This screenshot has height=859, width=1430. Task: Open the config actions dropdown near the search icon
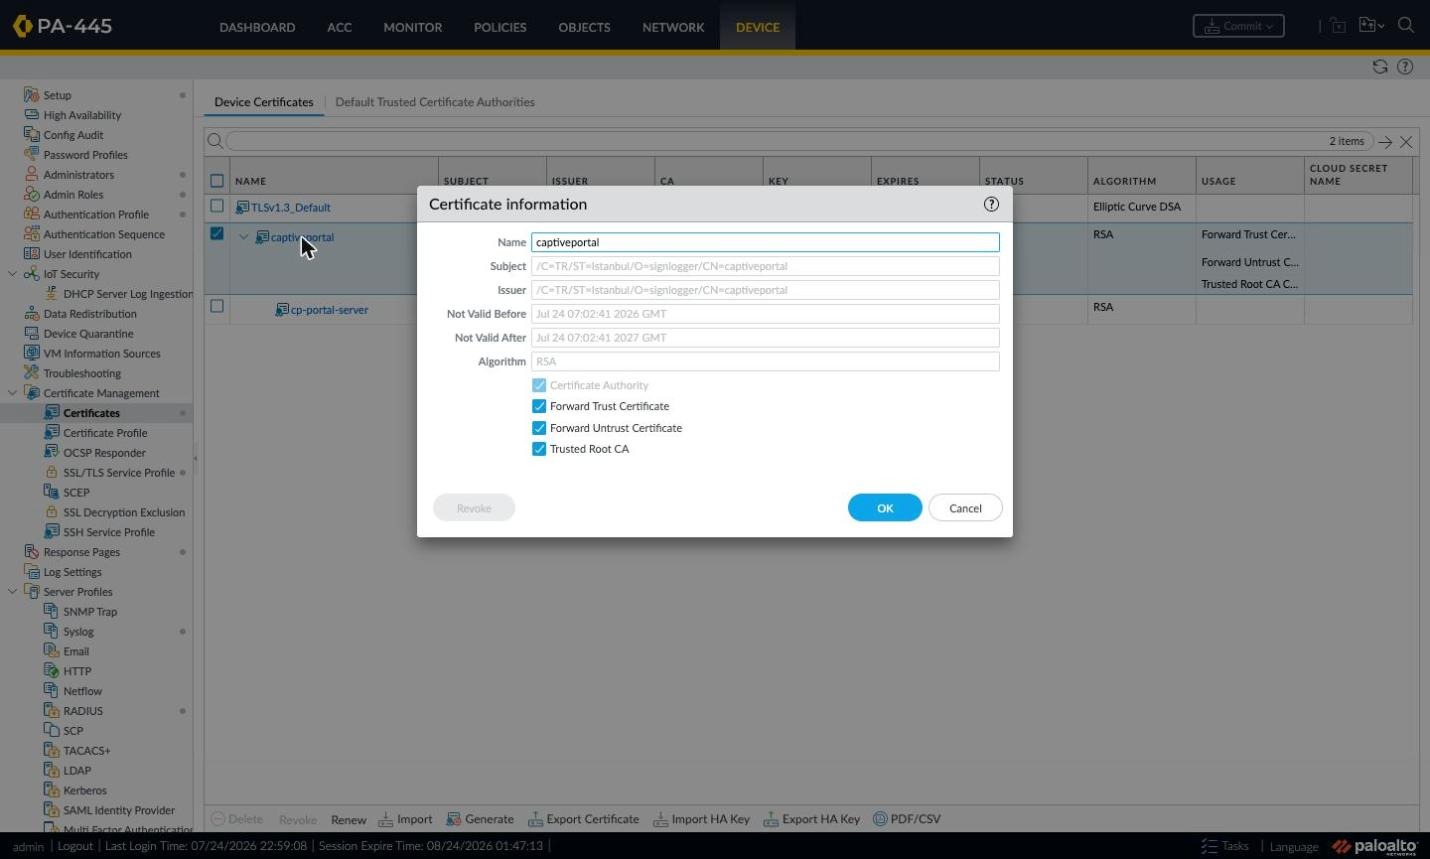coord(1371,26)
